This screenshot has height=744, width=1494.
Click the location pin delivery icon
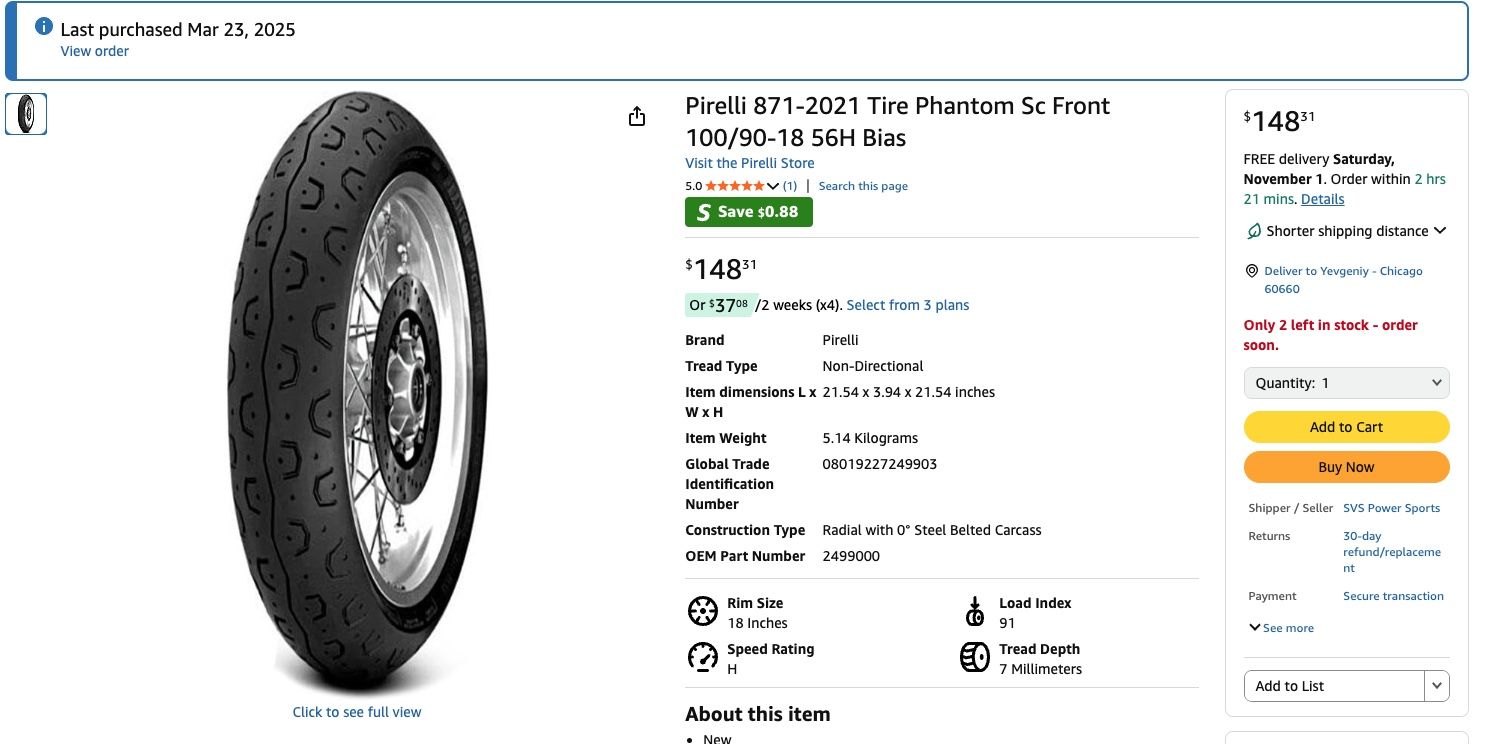(1251, 271)
